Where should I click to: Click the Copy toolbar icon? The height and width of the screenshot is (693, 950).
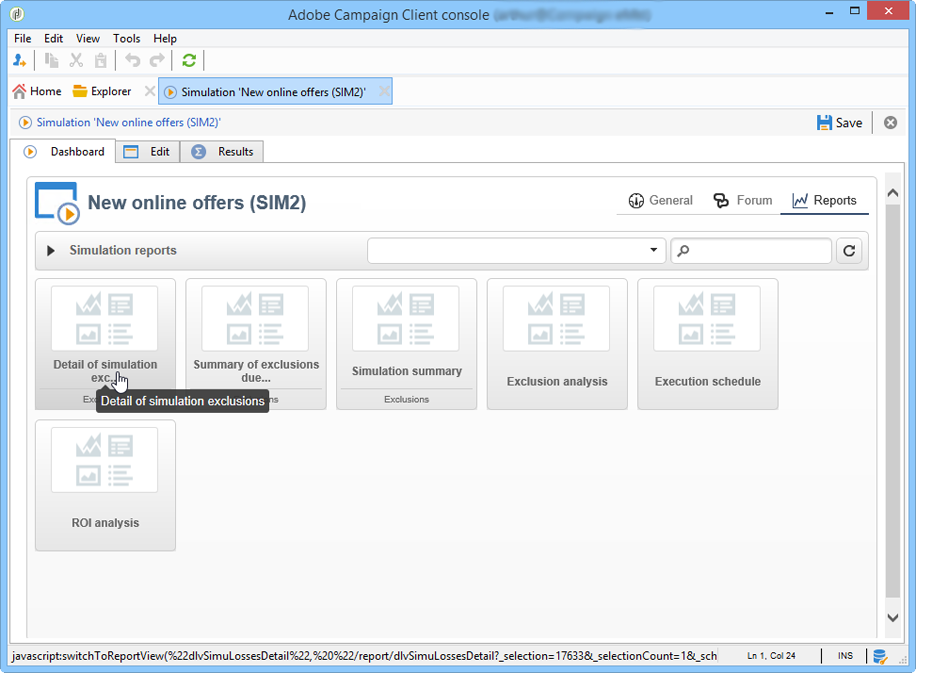pyautogui.click(x=51, y=61)
